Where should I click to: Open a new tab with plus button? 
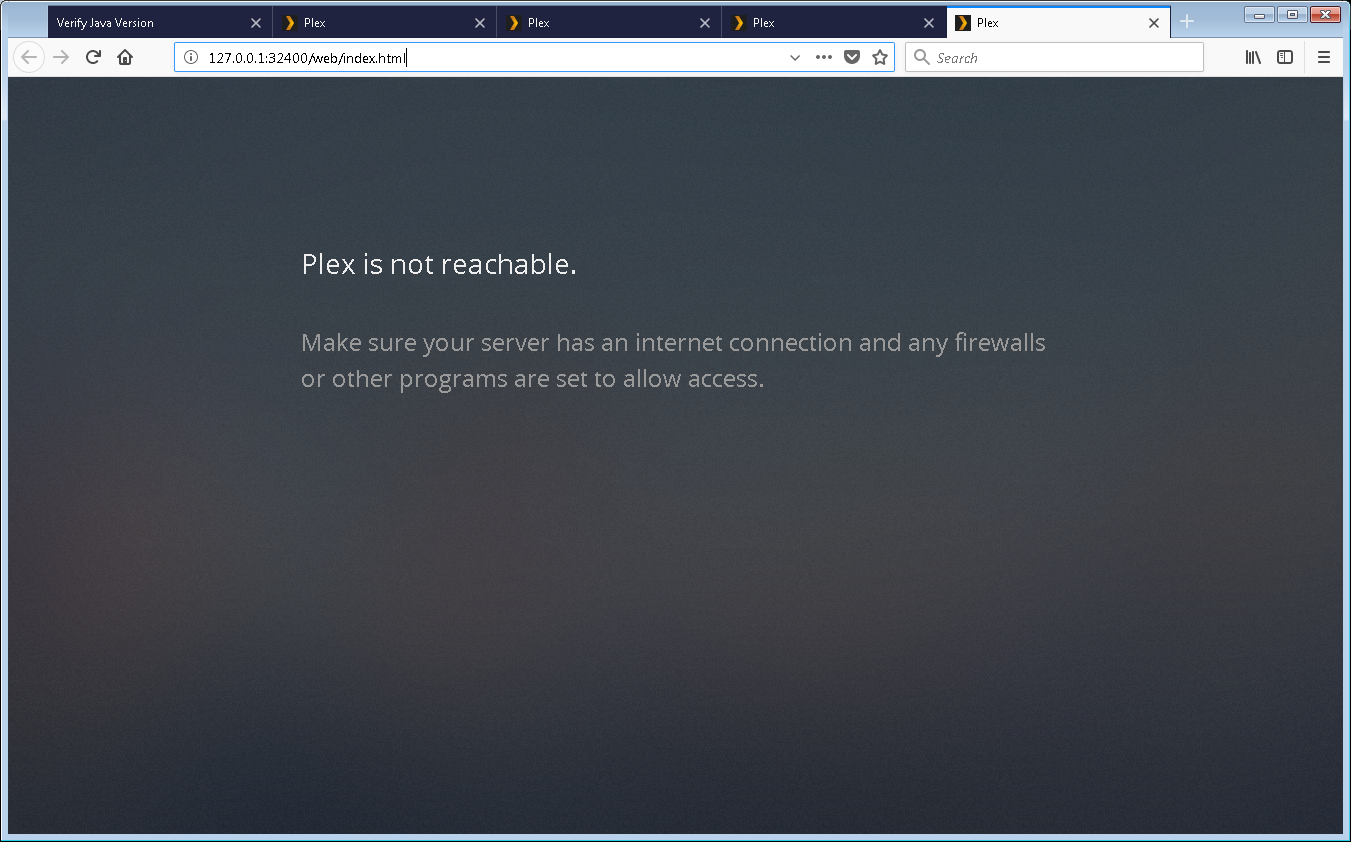[x=1187, y=22]
